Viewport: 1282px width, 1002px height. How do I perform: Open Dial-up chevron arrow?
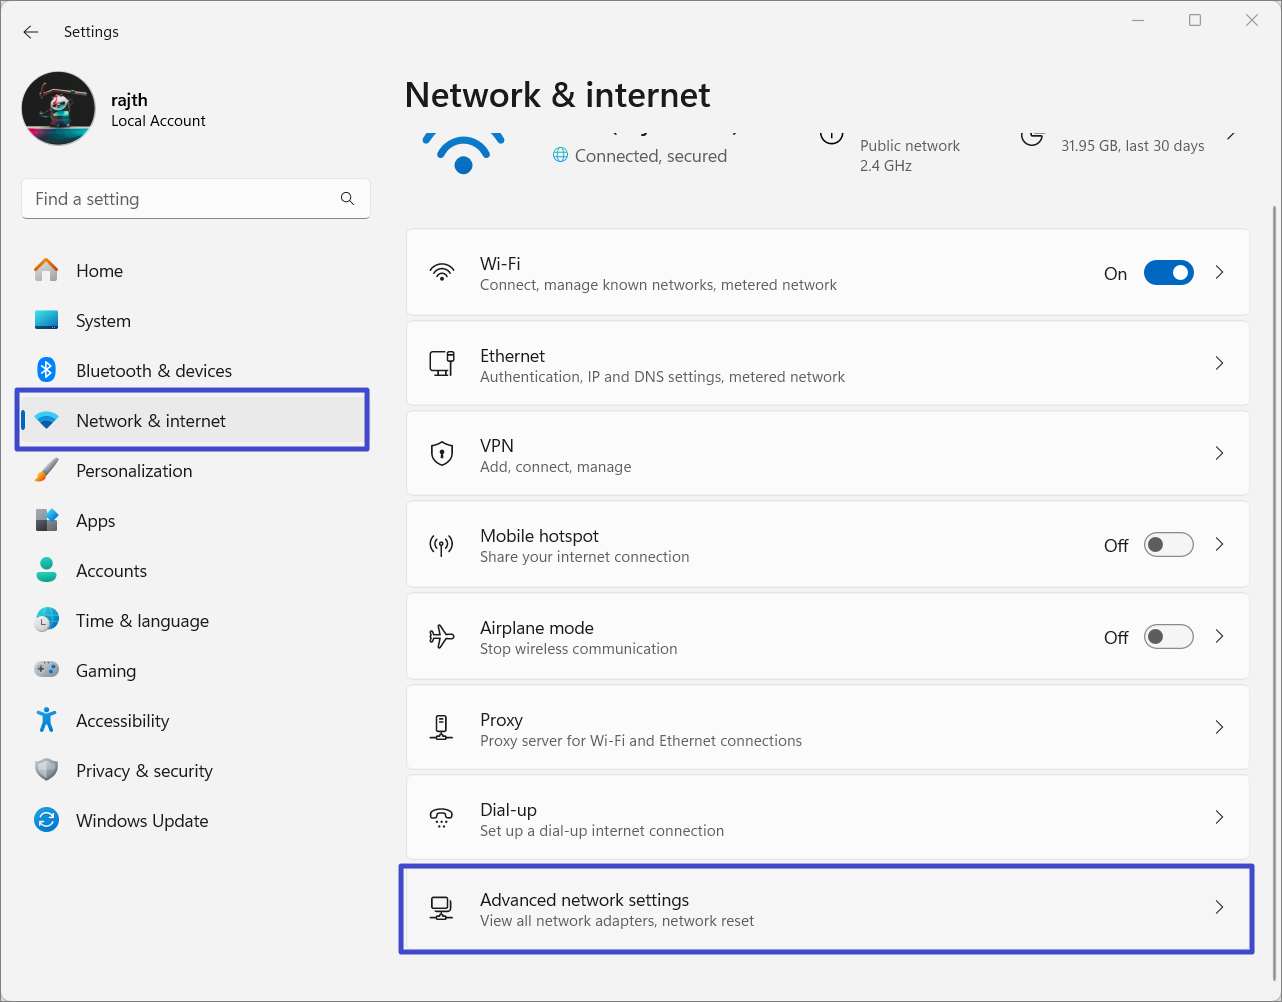pos(1219,817)
